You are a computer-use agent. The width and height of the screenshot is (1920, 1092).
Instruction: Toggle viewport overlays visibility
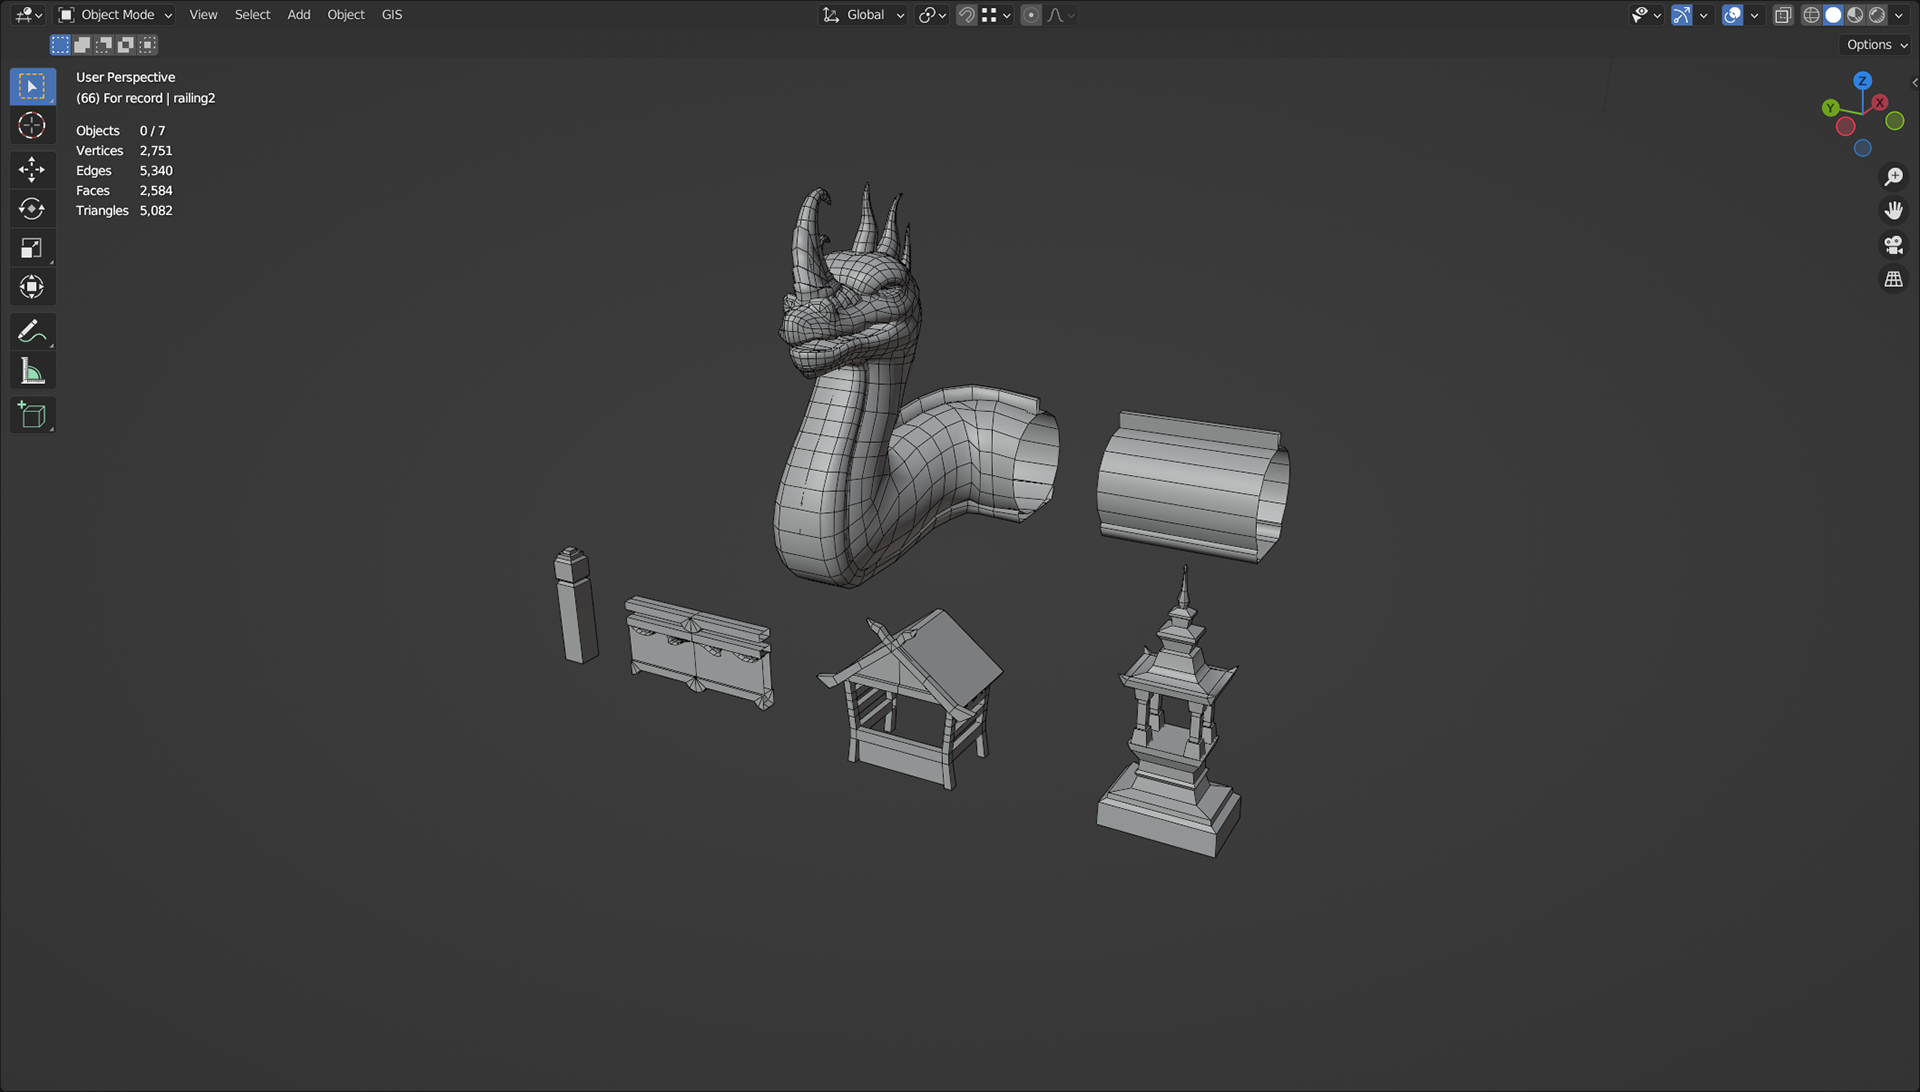point(1733,15)
